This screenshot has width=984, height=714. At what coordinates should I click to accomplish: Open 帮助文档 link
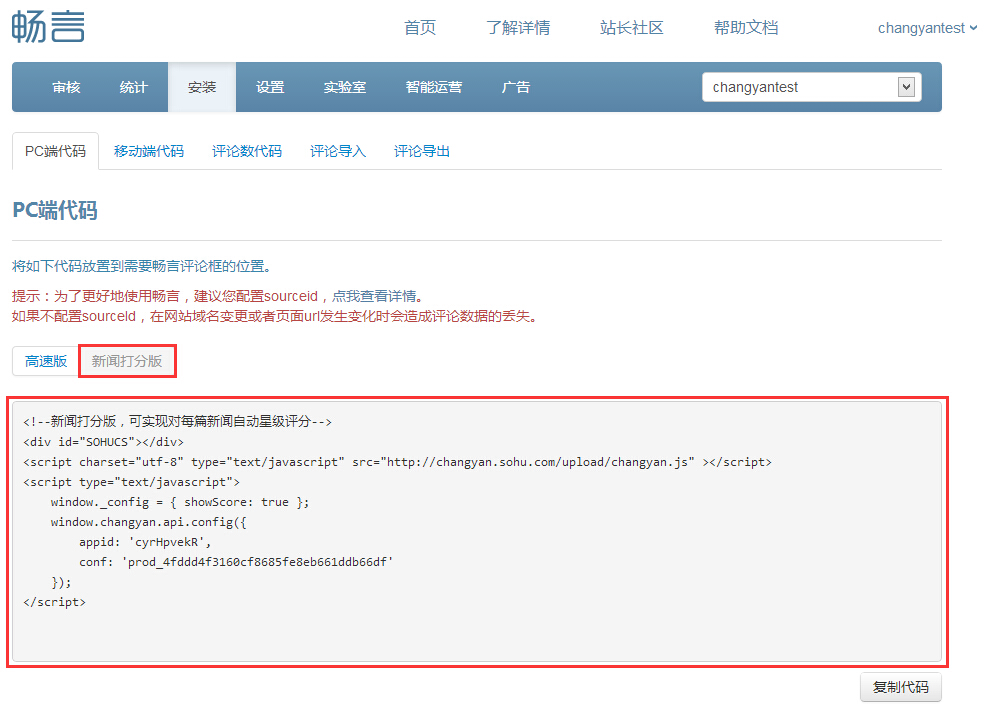click(745, 28)
